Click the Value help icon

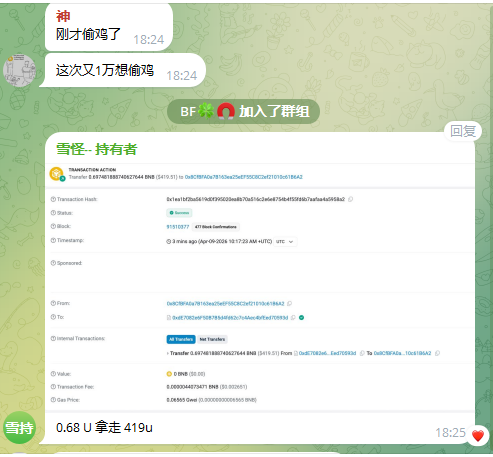click(53, 374)
